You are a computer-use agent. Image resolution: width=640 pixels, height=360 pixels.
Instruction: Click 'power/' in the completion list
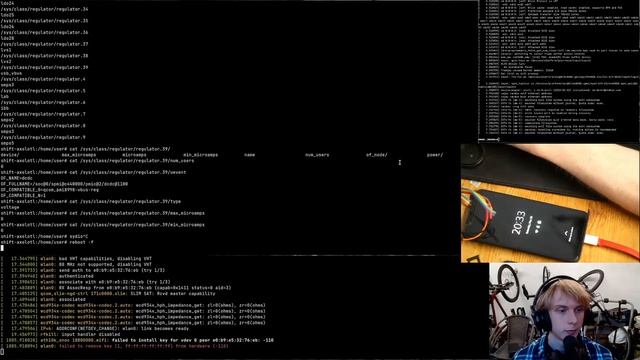(x=435, y=155)
